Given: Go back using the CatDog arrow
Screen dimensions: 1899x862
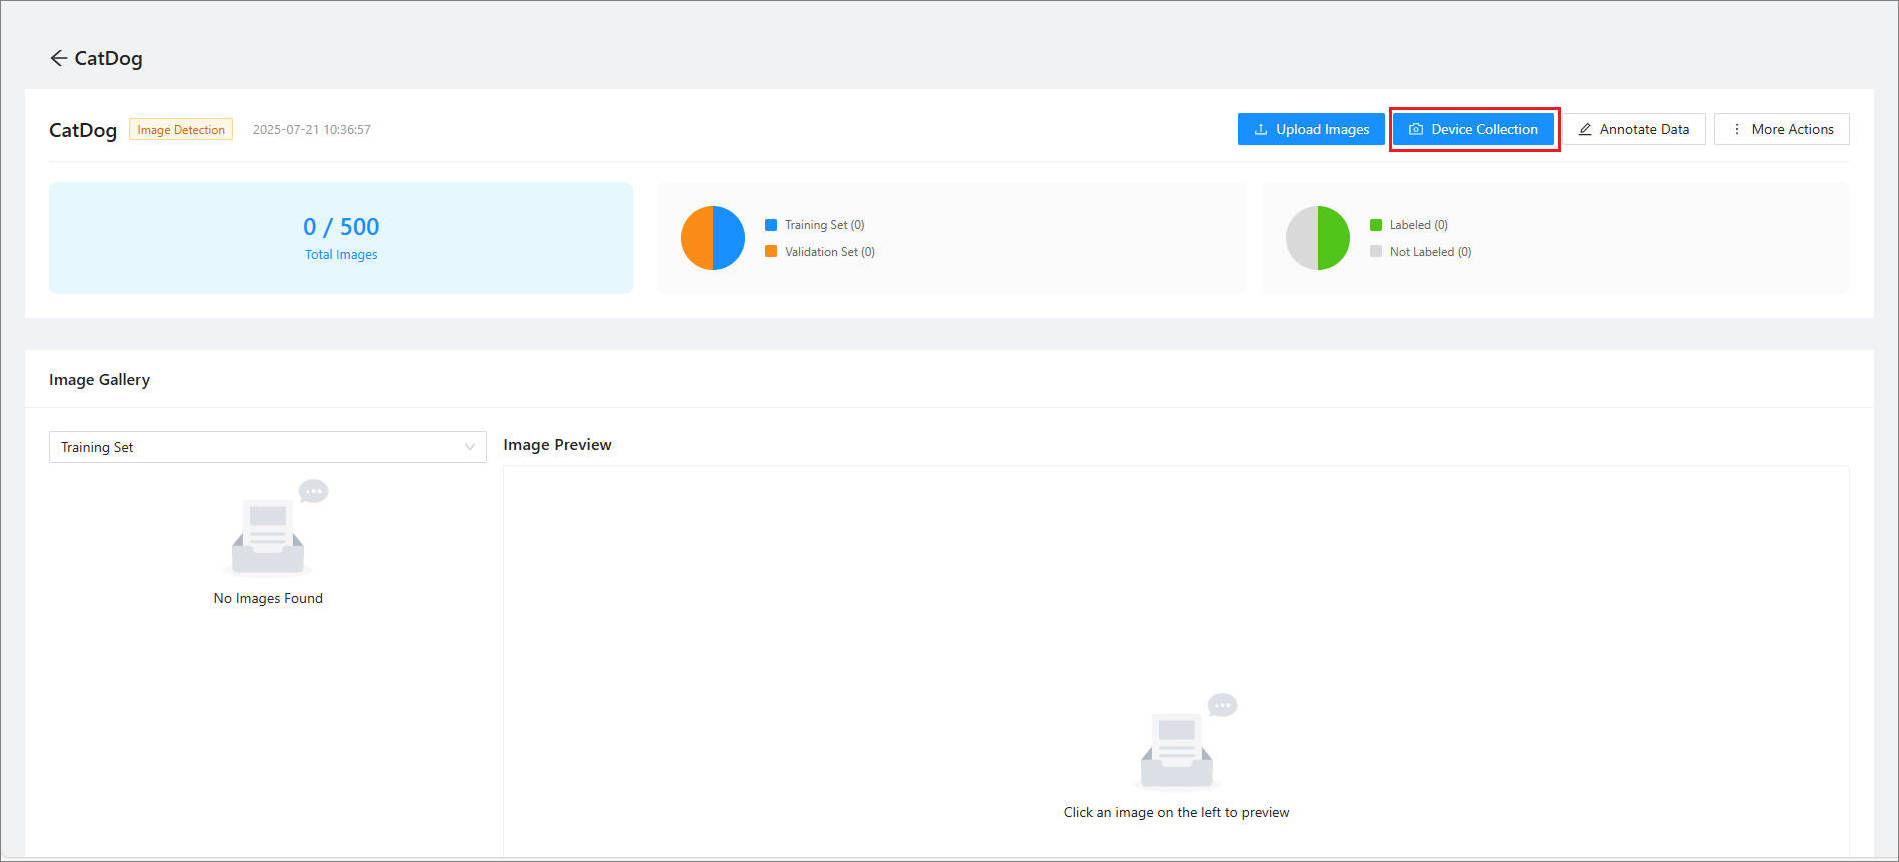Looking at the screenshot, I should [58, 58].
